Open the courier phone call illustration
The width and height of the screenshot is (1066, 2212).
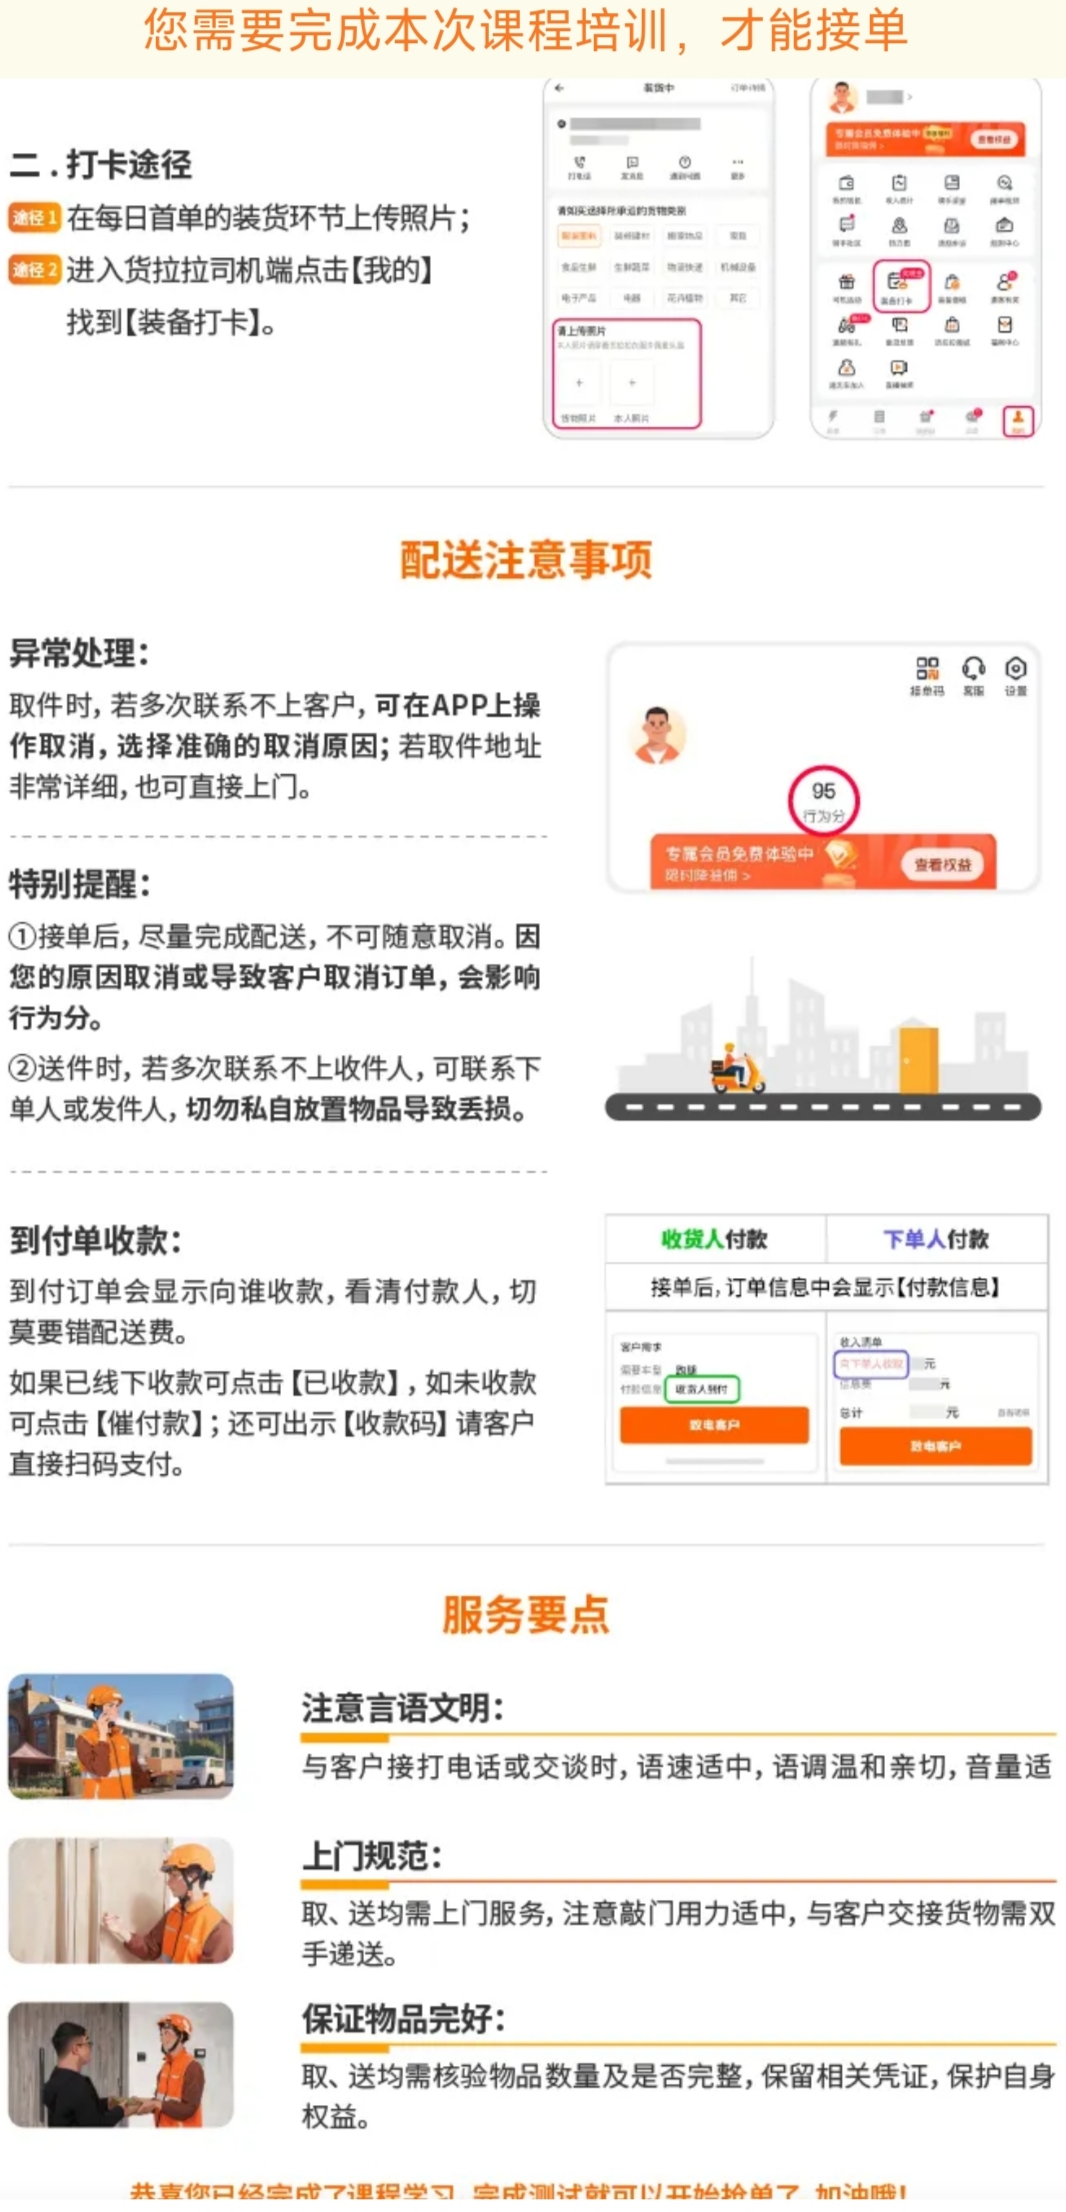121,1737
